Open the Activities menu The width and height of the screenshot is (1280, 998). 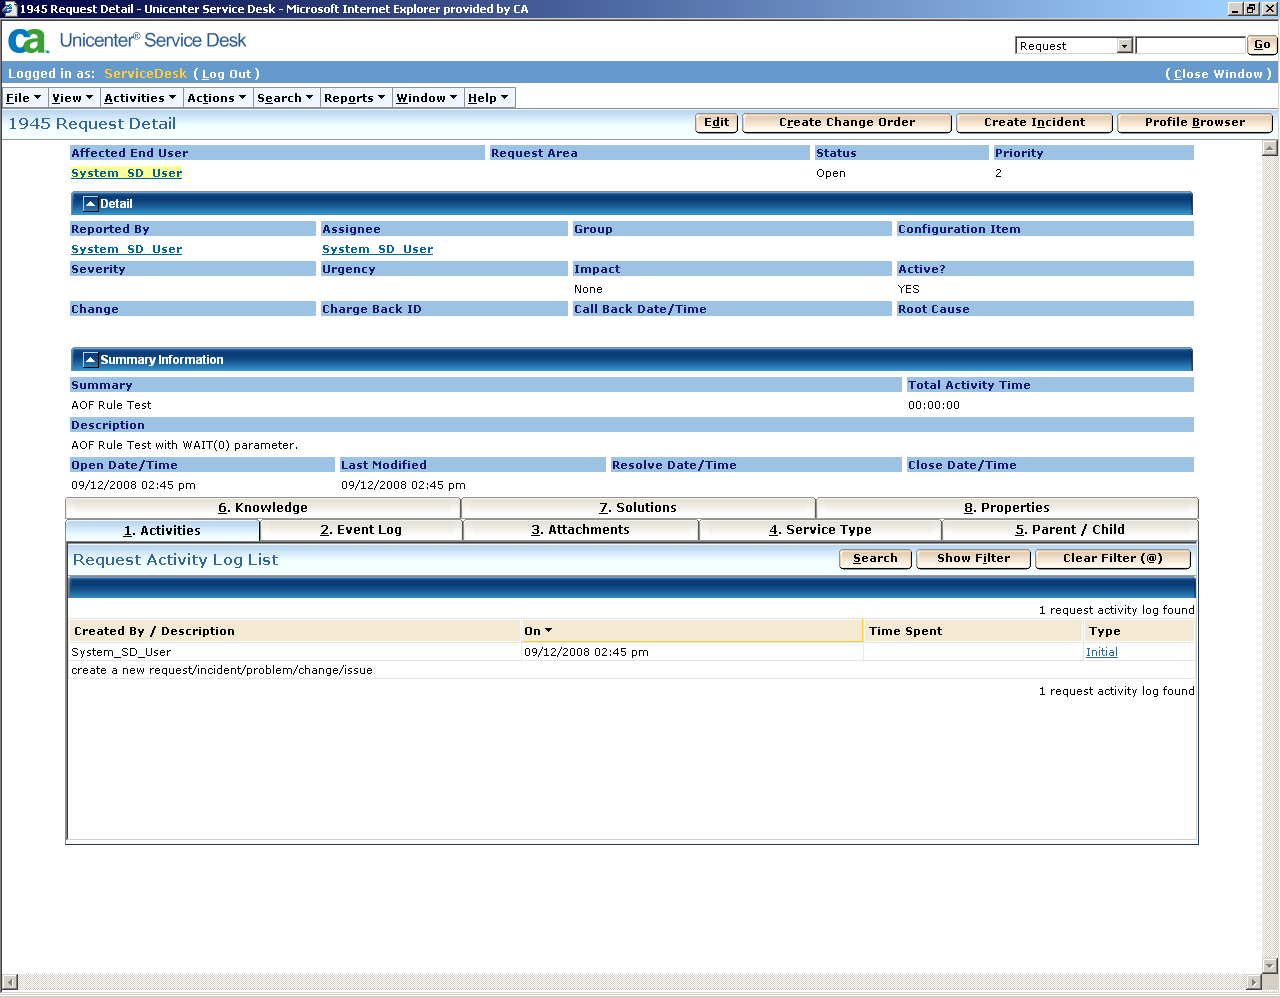[x=140, y=97]
